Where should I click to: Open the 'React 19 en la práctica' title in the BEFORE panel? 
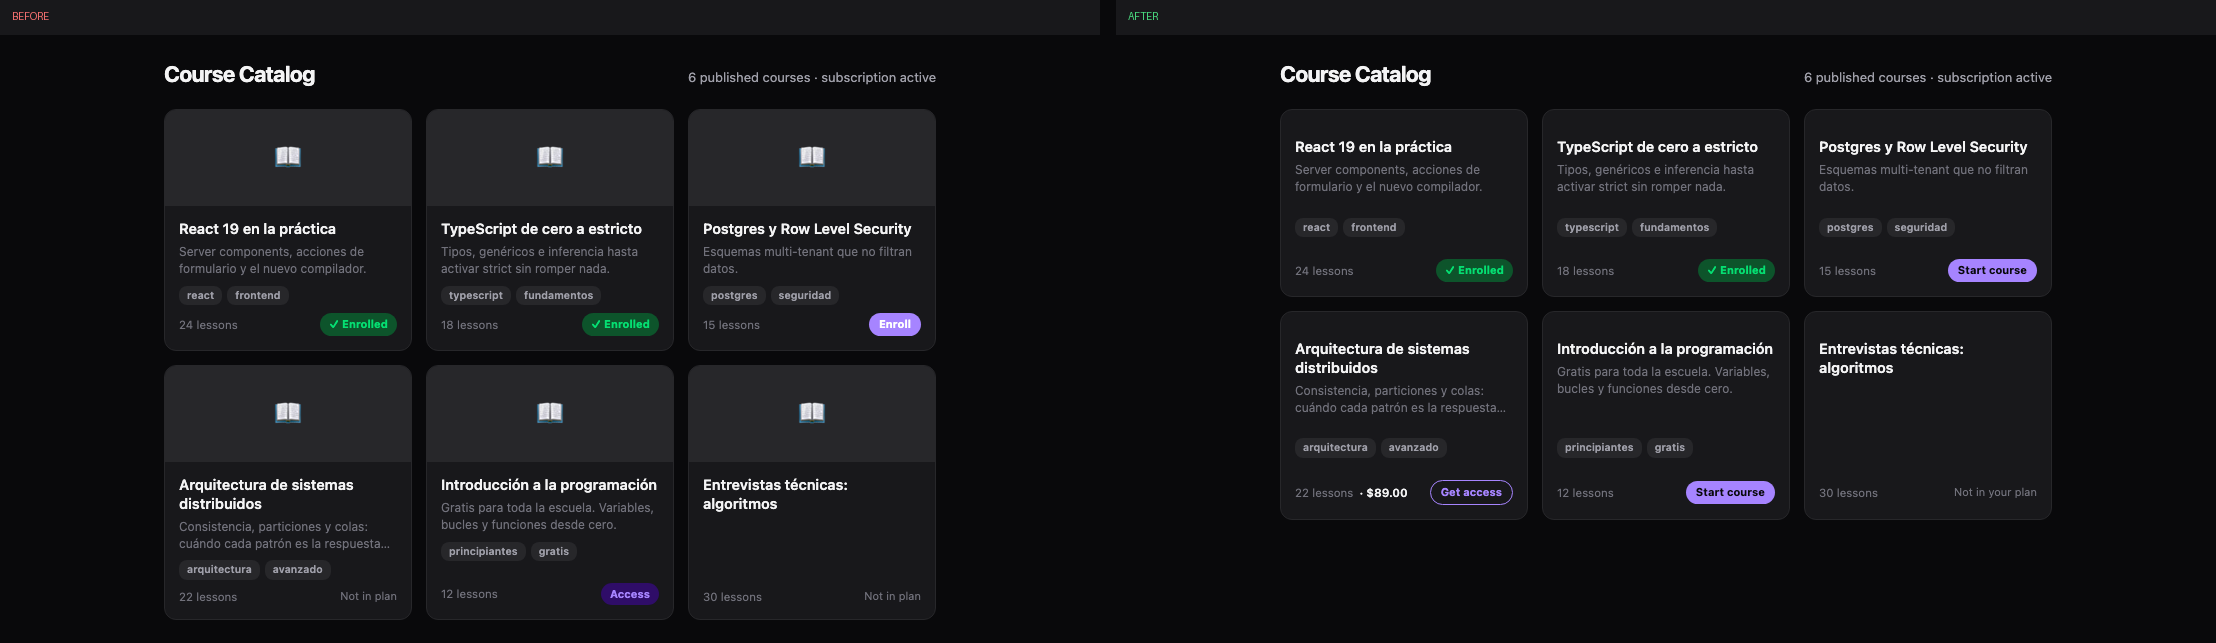(x=257, y=229)
